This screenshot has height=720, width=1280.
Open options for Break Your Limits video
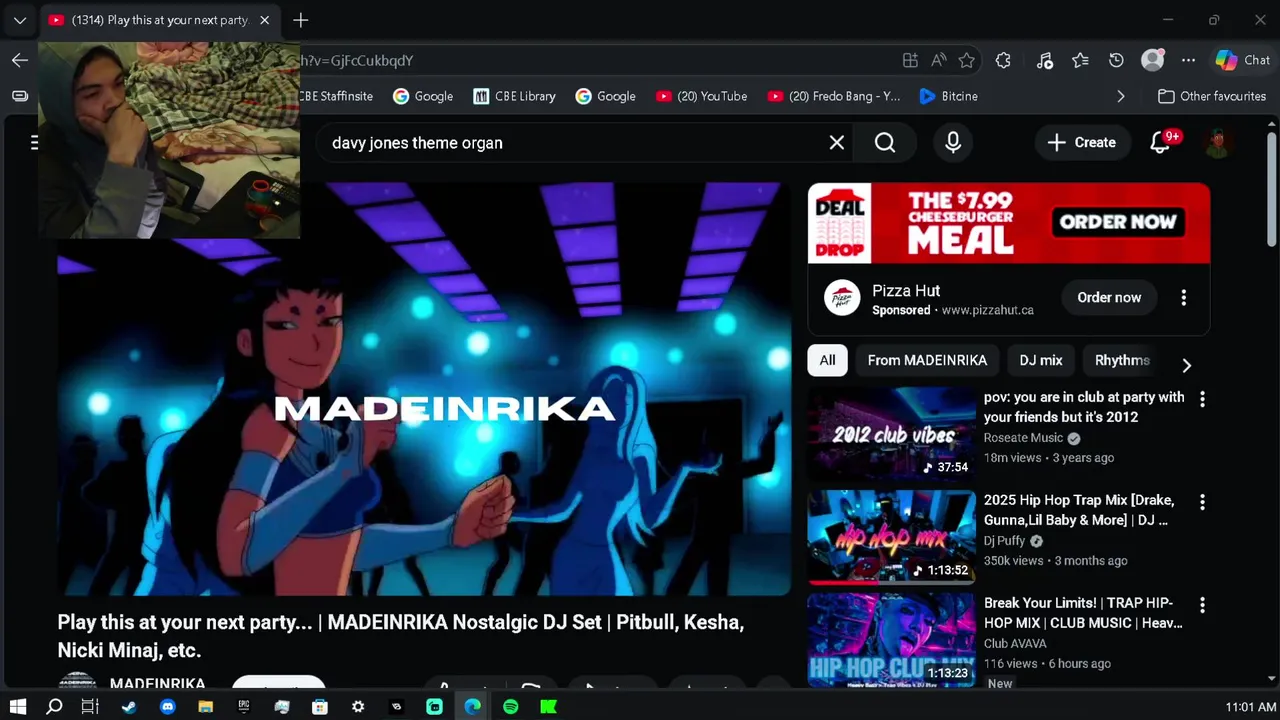[x=1202, y=605]
